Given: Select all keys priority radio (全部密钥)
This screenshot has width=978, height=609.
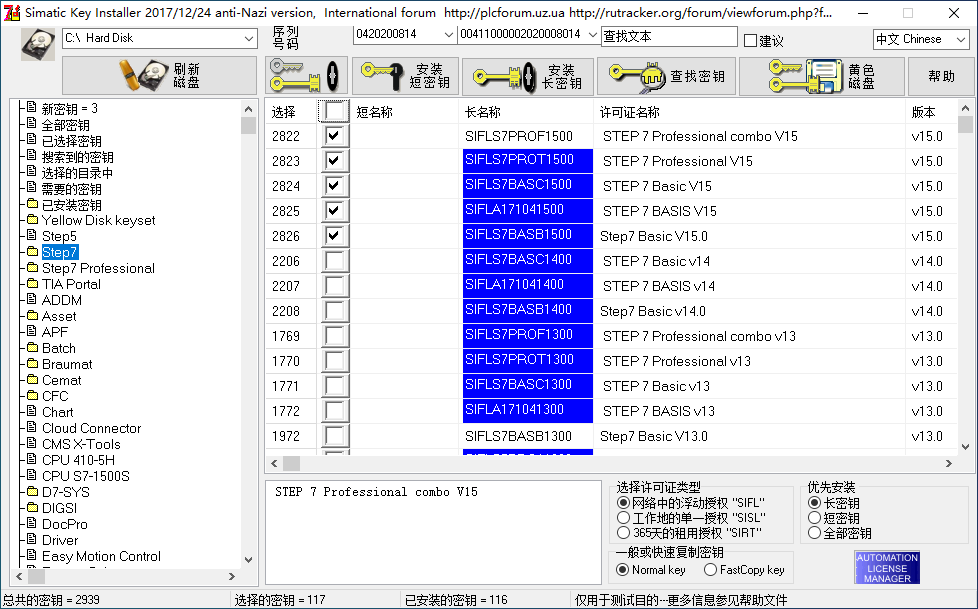Looking at the screenshot, I should point(813,533).
